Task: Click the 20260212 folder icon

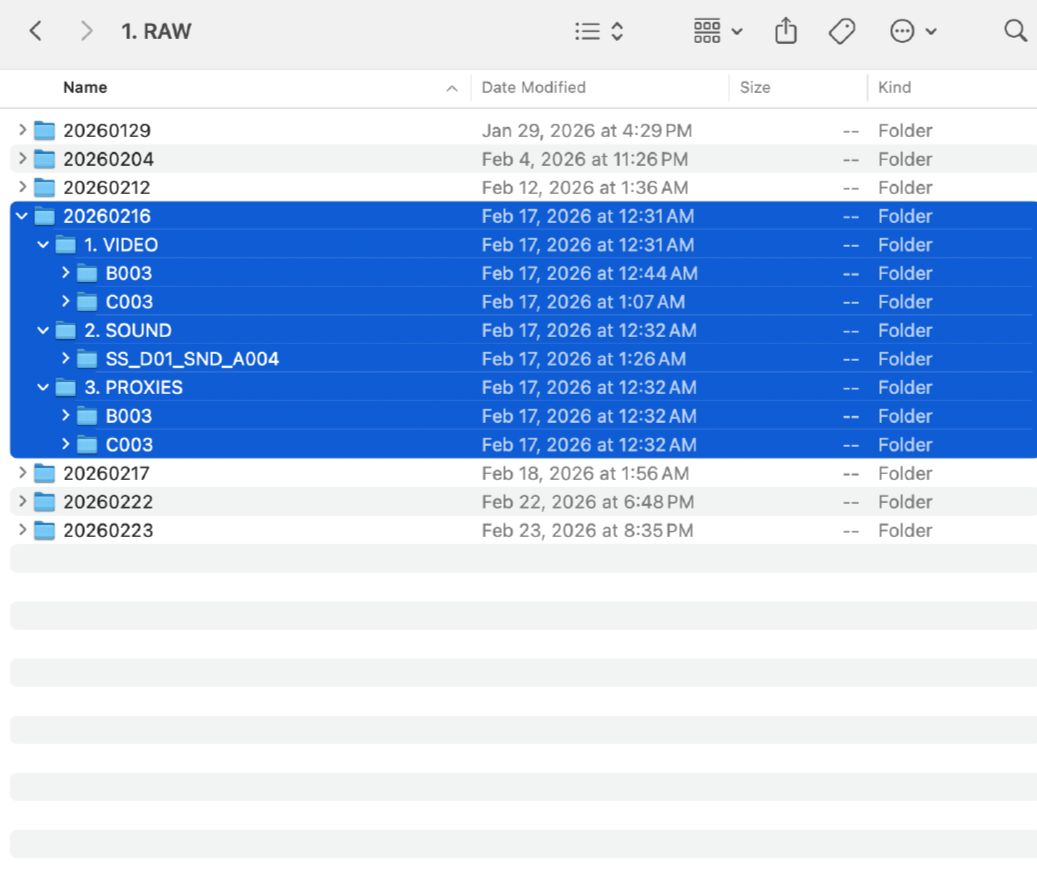Action: point(44,187)
